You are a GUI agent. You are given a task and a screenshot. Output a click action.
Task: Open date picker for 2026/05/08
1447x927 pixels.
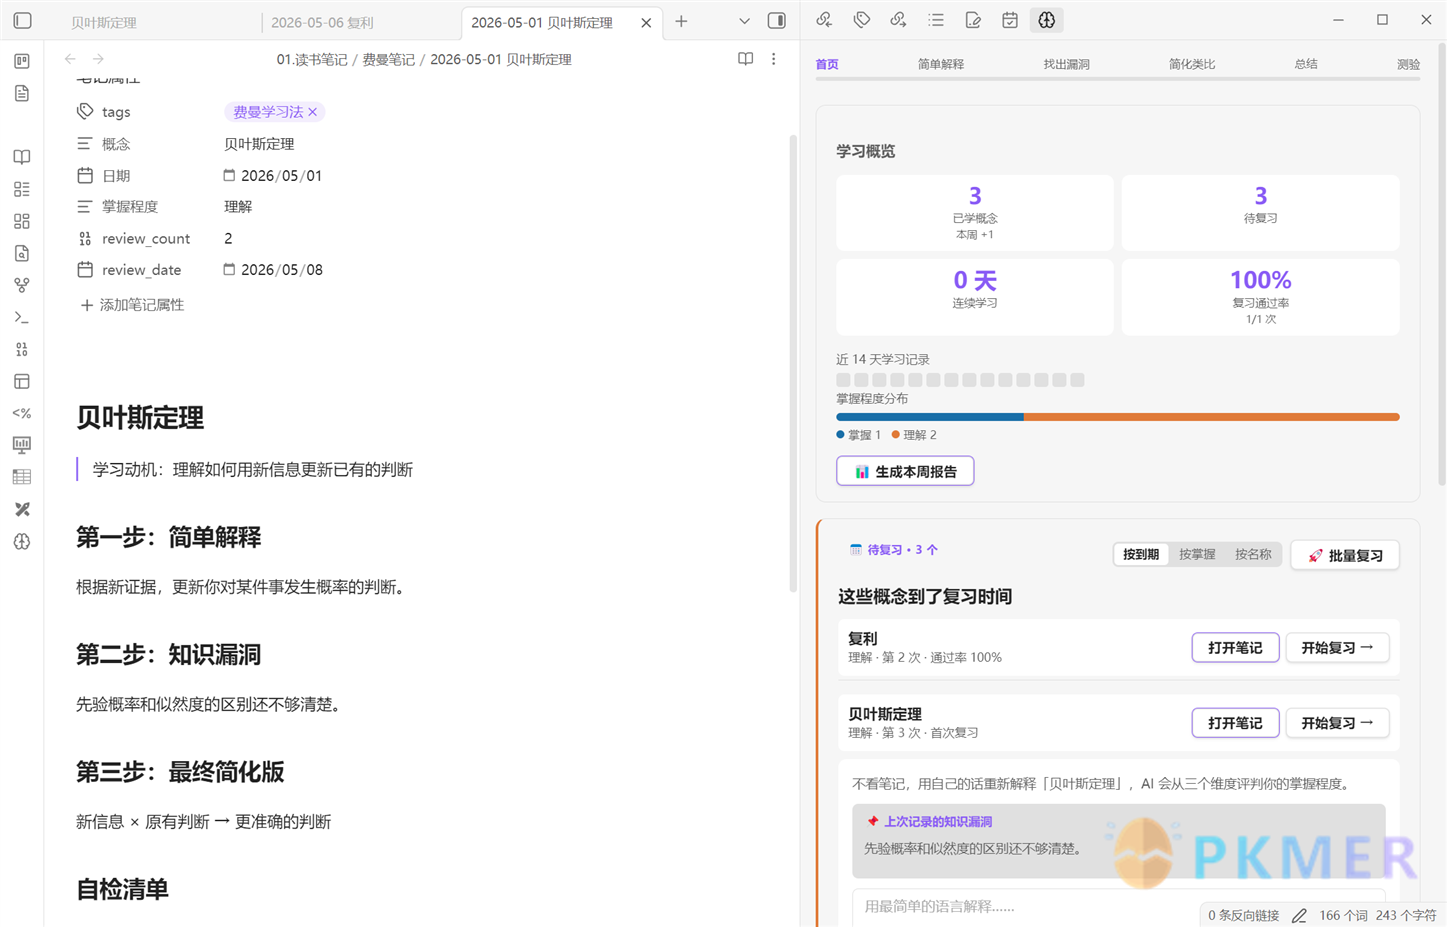click(229, 269)
